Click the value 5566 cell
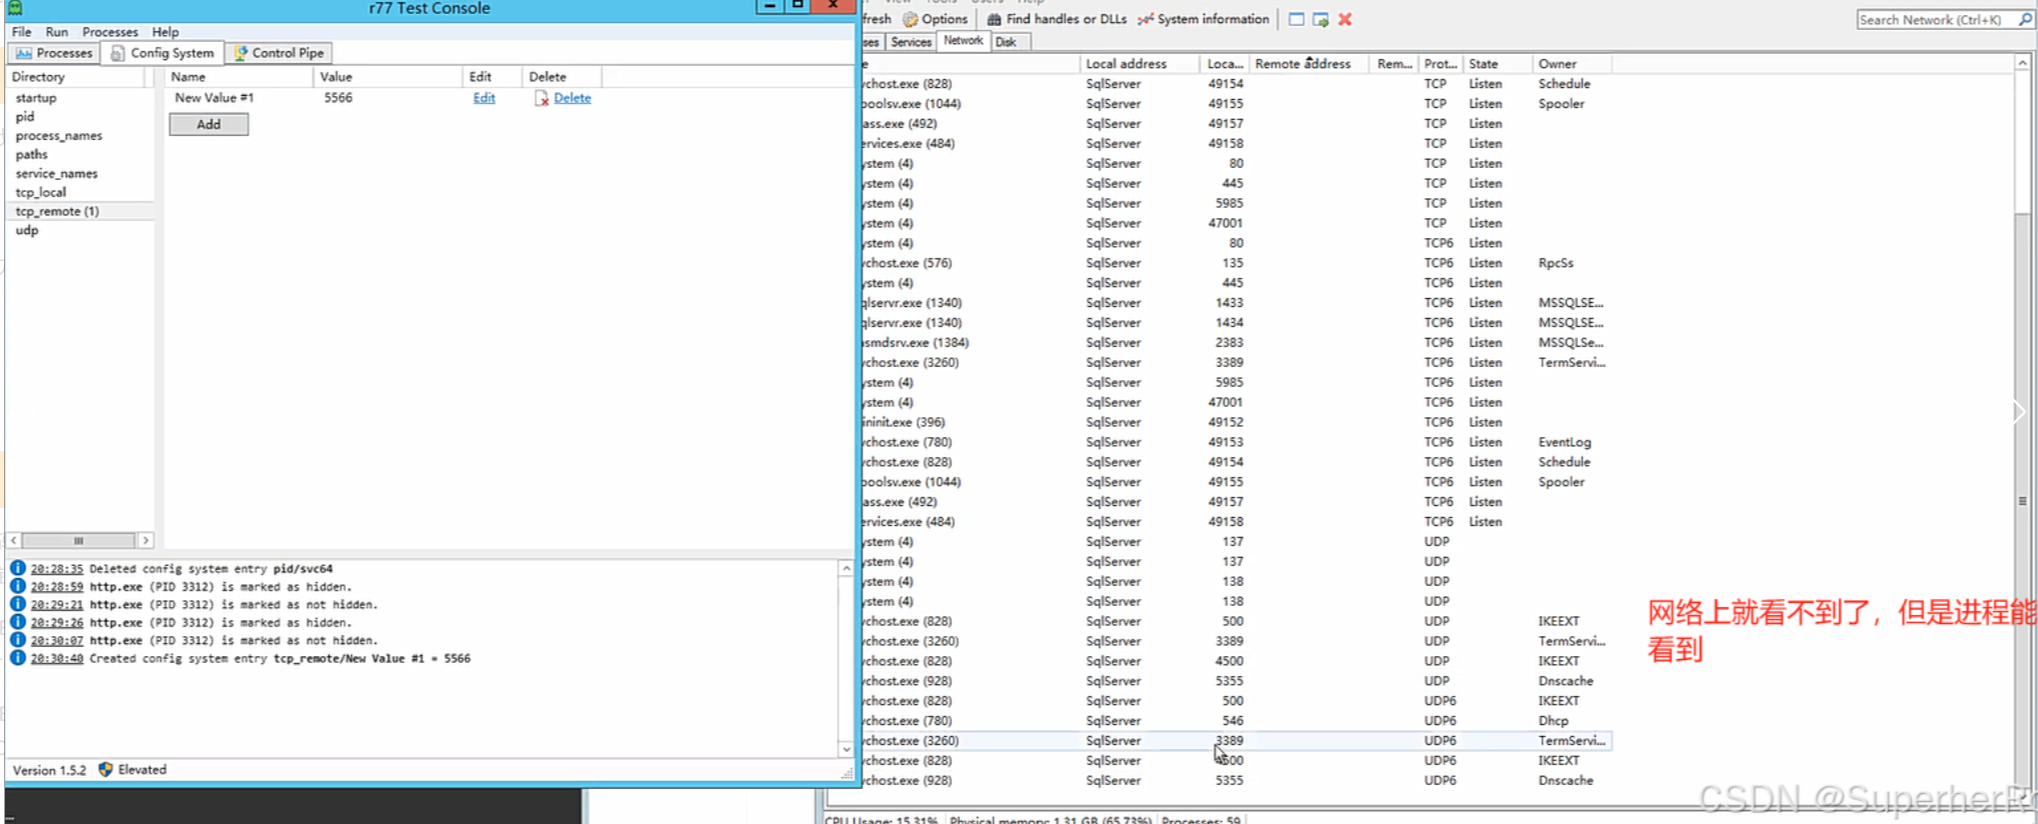Image resolution: width=2038 pixels, height=824 pixels. tap(338, 98)
